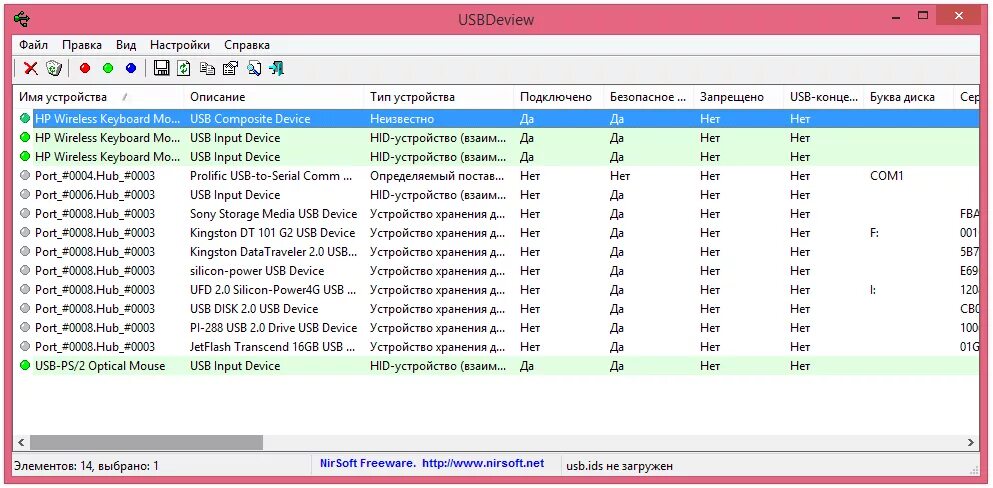Click the scrollbar right arrow
Screen dimensions: 993x488
pos(971,442)
